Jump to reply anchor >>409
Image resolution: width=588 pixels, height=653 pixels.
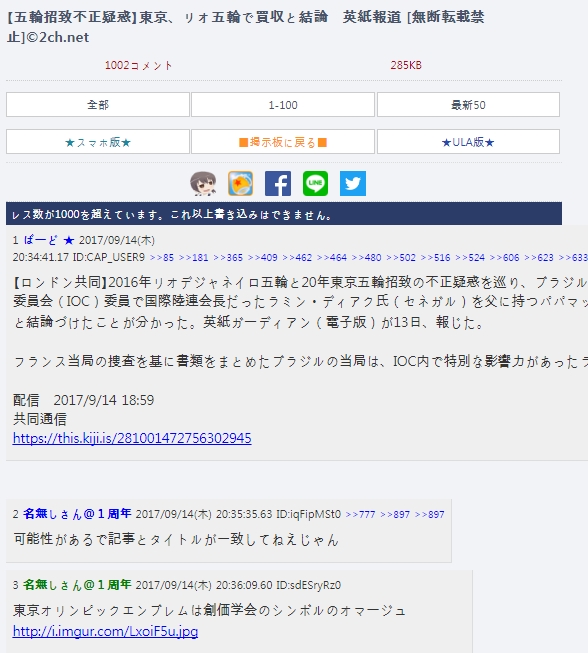[x=263, y=257]
